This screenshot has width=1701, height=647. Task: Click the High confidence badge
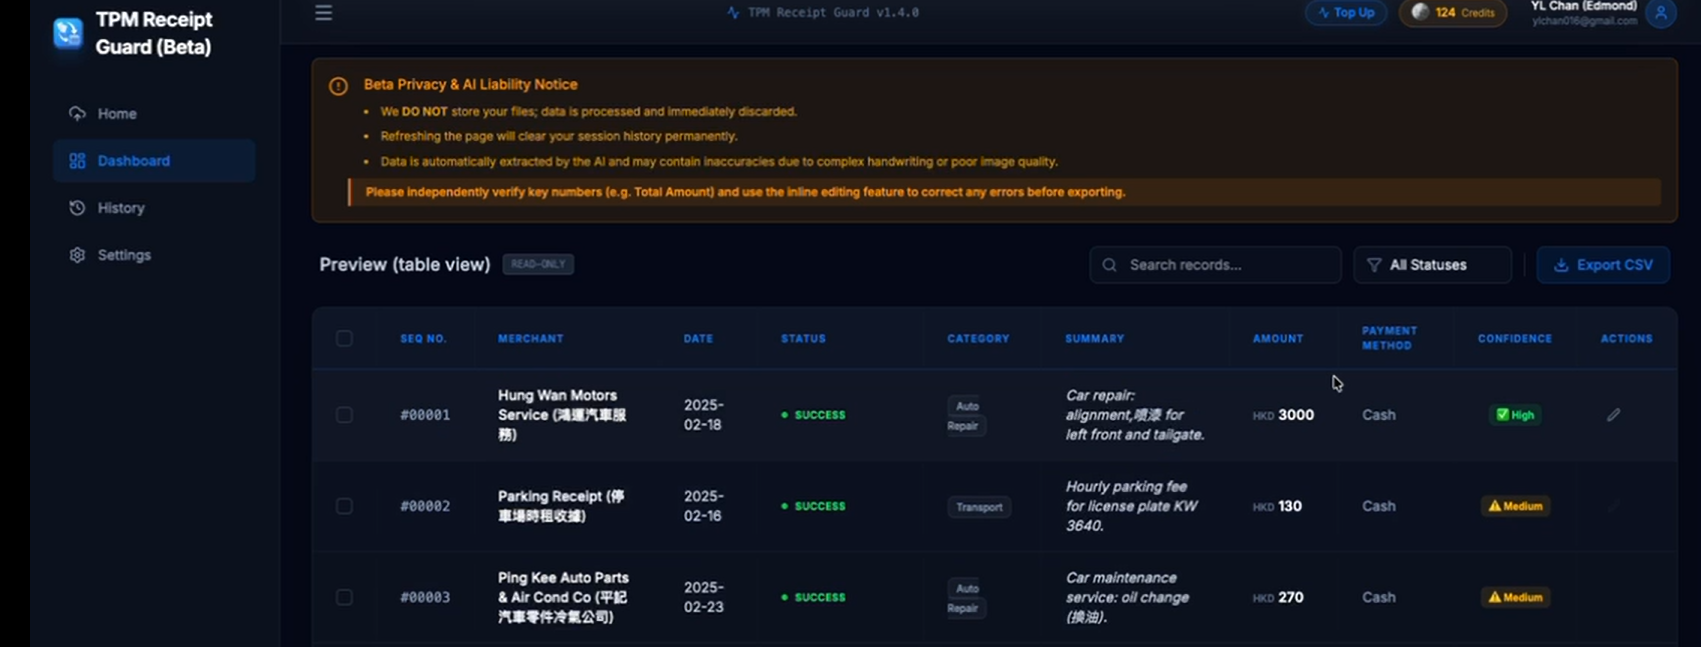[x=1514, y=415]
